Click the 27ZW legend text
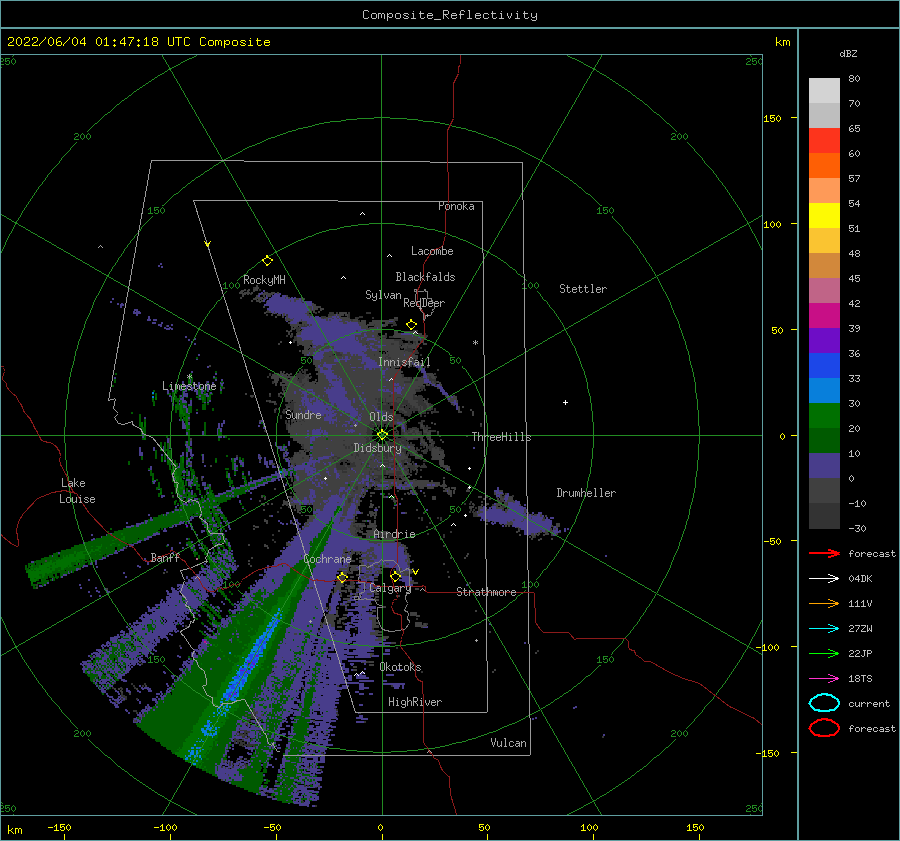Screen dimensions: 900x841 pos(860,629)
